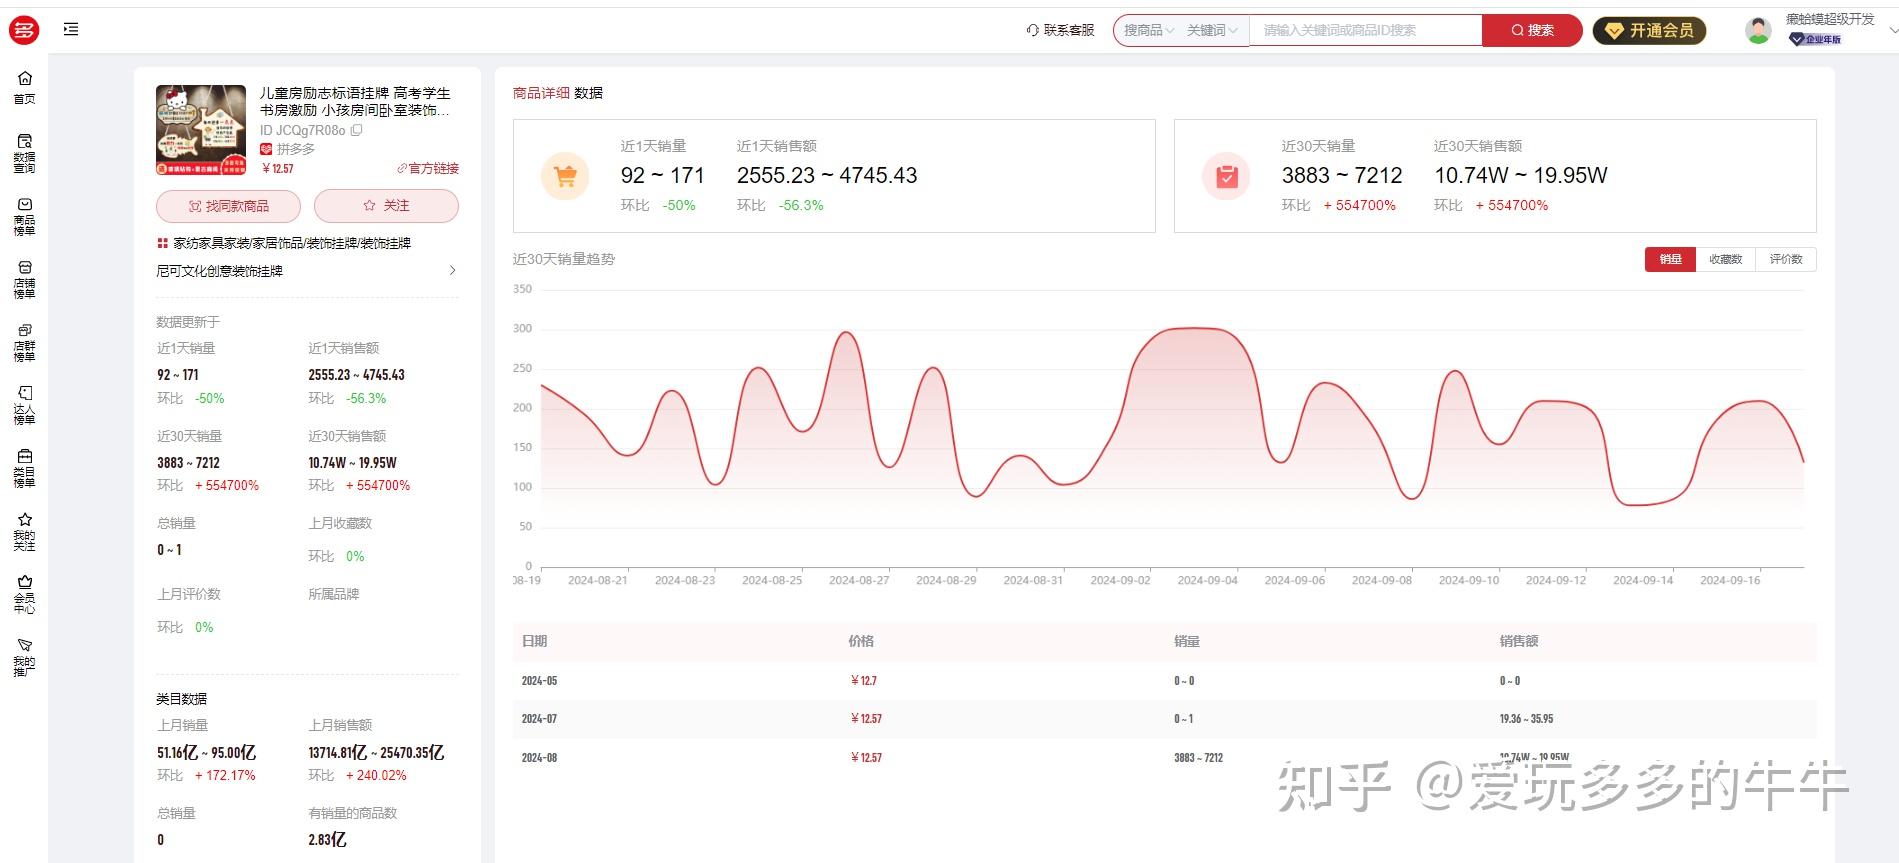This screenshot has height=863, width=1899.
Task: Open 我的关注 in the sidebar
Action: click(x=24, y=531)
